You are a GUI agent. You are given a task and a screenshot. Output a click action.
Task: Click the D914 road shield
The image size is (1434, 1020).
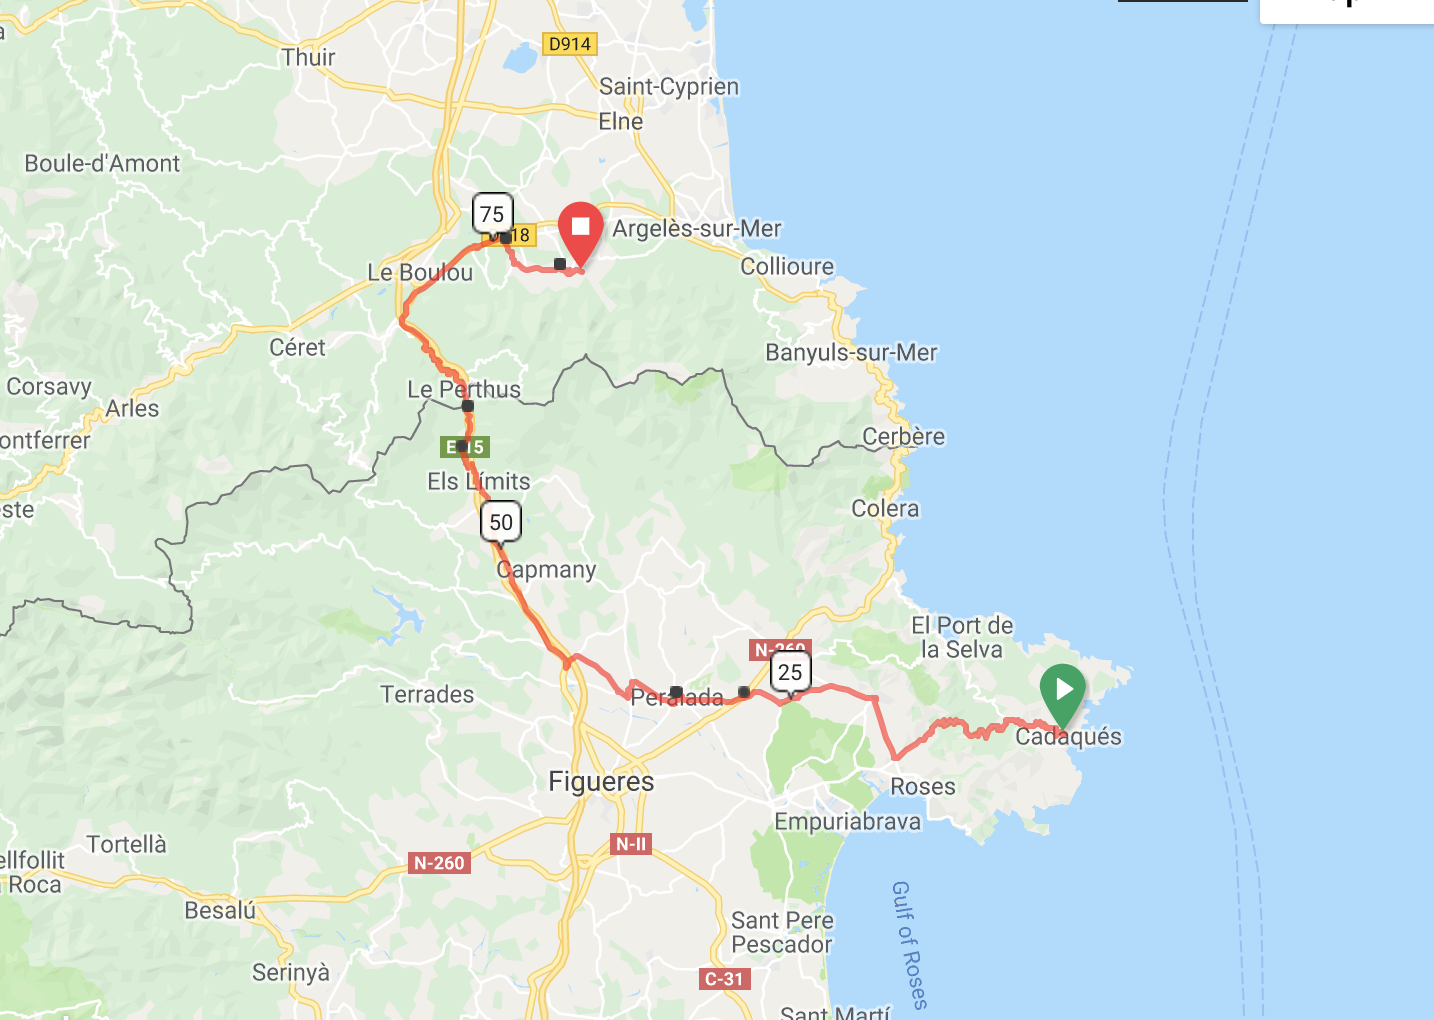570,44
